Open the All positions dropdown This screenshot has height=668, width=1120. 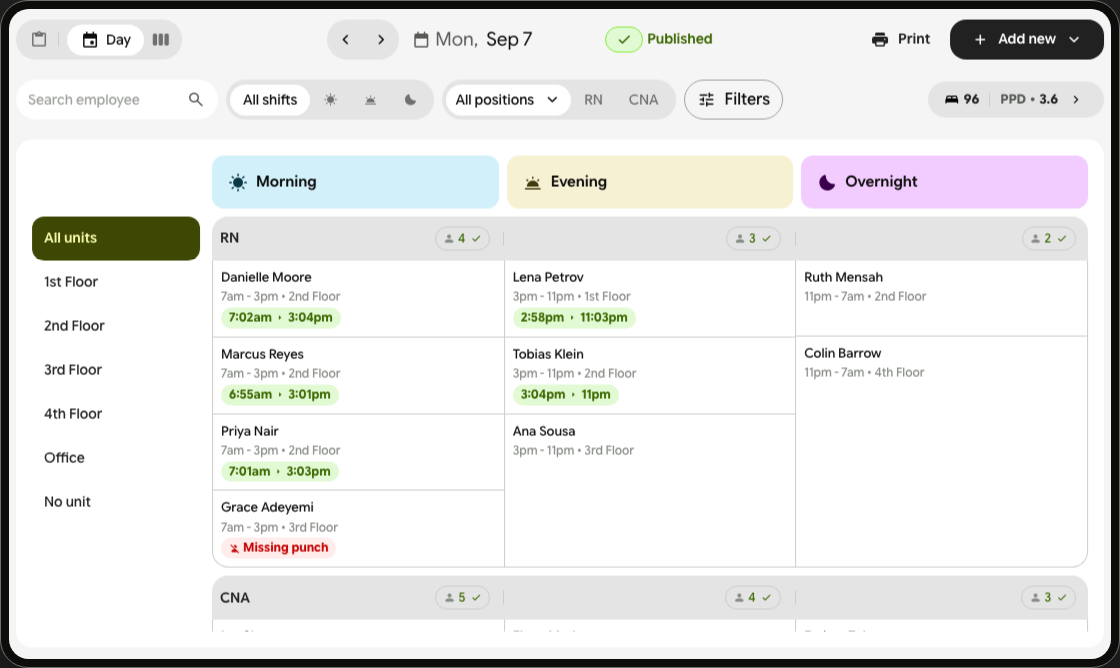[x=506, y=99]
